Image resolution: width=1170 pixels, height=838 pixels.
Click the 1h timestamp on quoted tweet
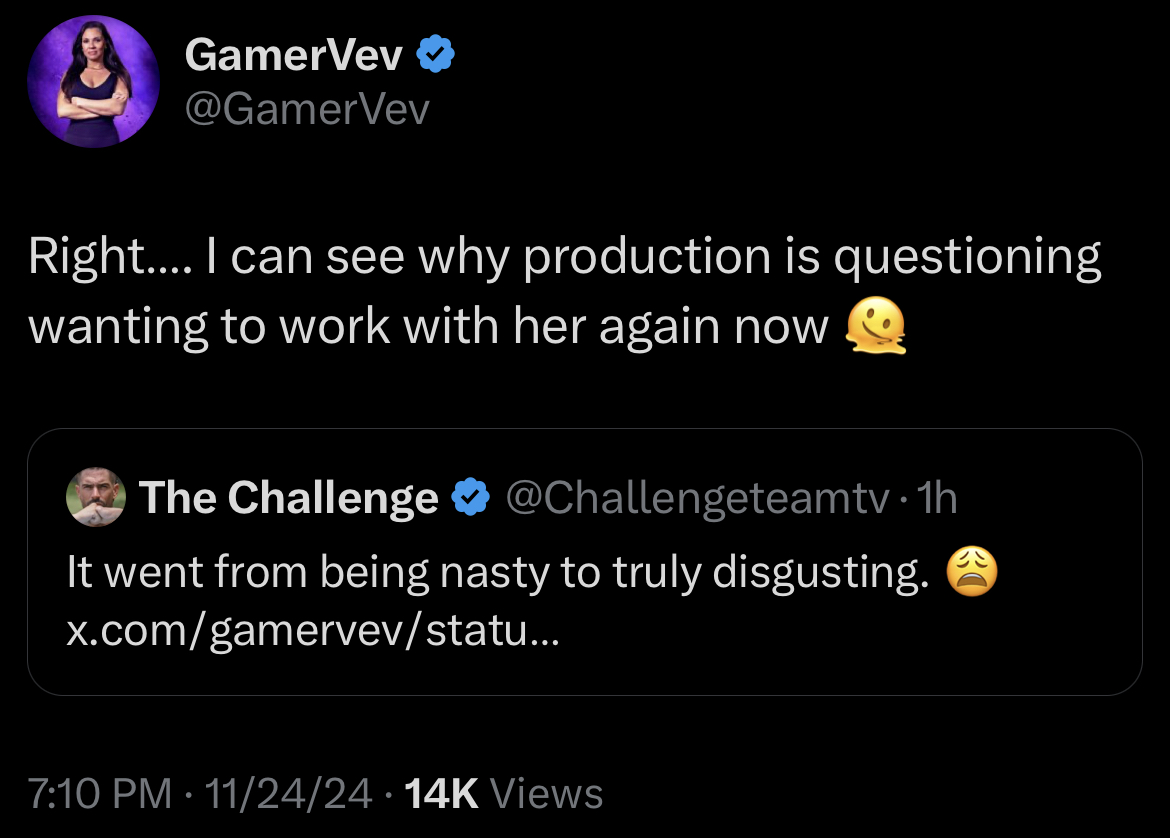(x=936, y=497)
